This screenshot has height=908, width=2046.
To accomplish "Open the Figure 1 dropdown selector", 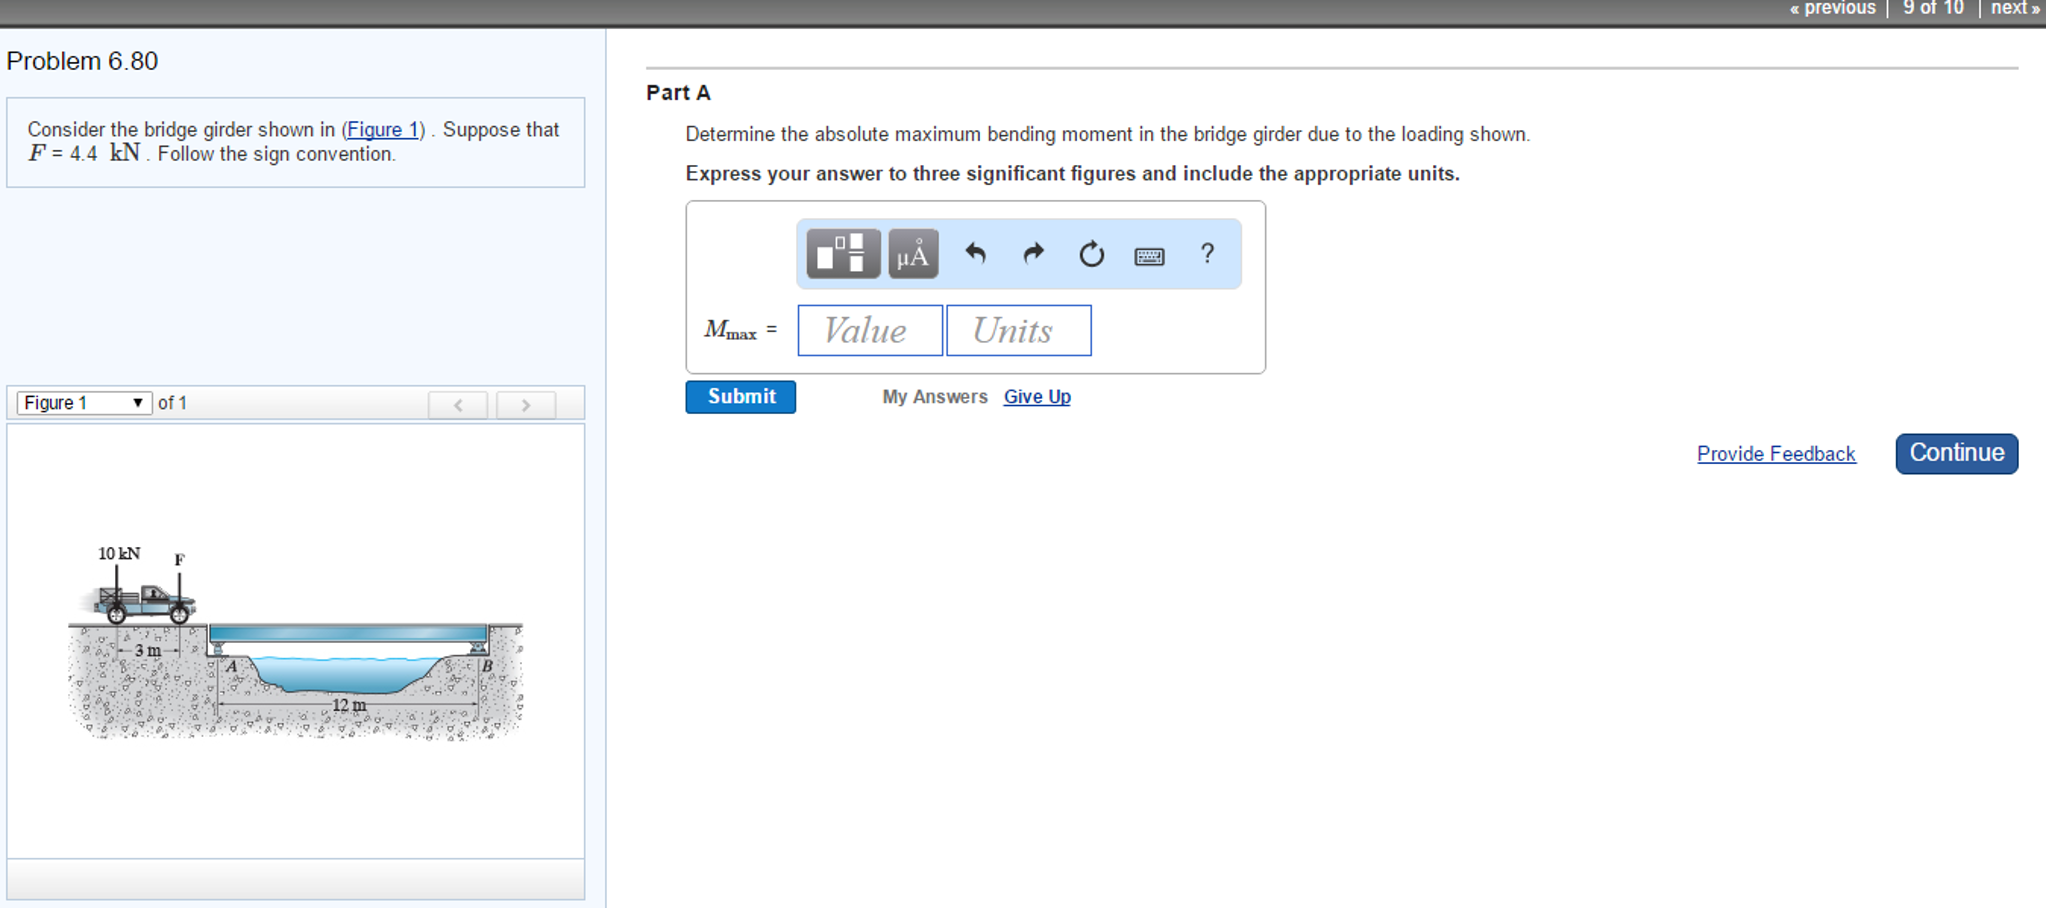I will point(84,403).
